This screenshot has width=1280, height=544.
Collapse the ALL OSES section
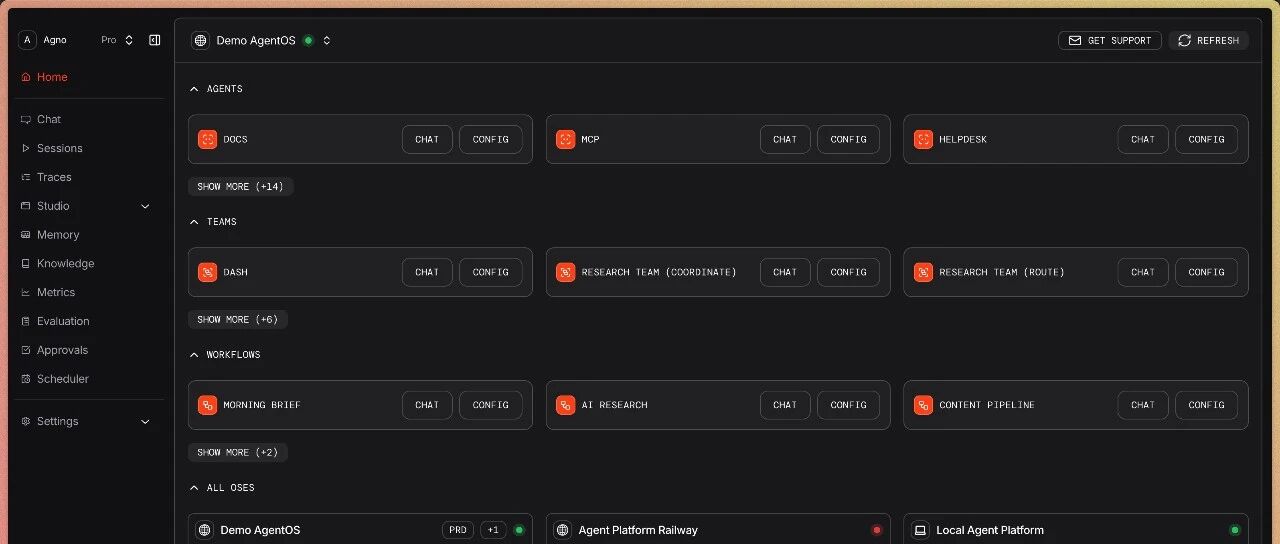click(x=194, y=488)
